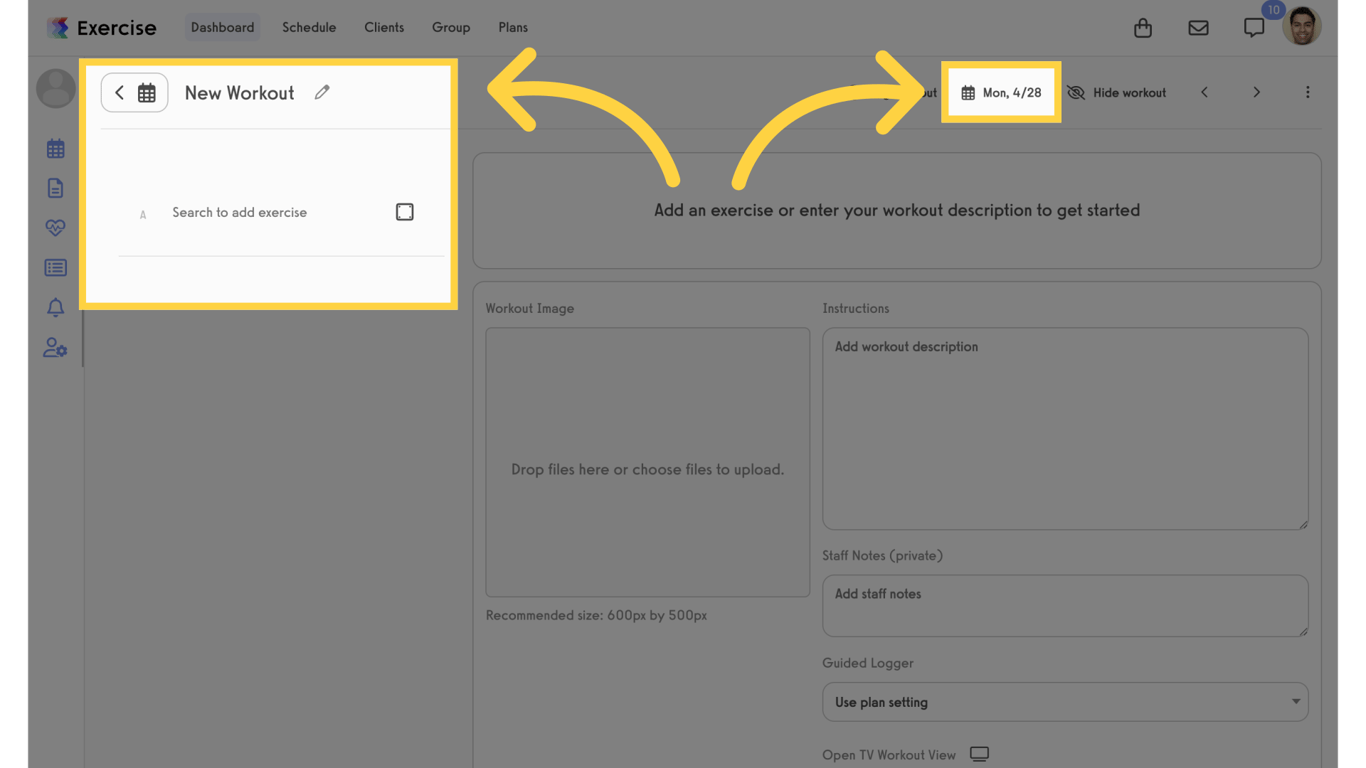Select the Plans tab
1366x768 pixels.
tap(513, 28)
